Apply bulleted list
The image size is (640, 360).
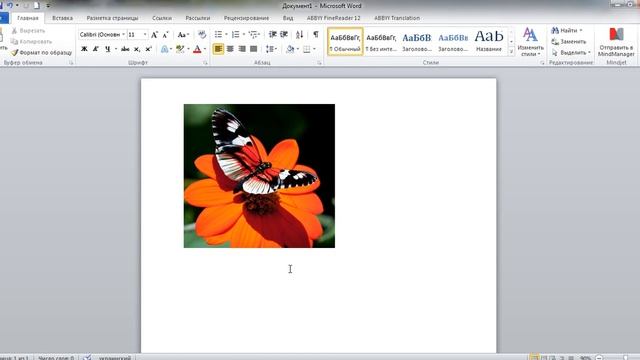pos(218,35)
